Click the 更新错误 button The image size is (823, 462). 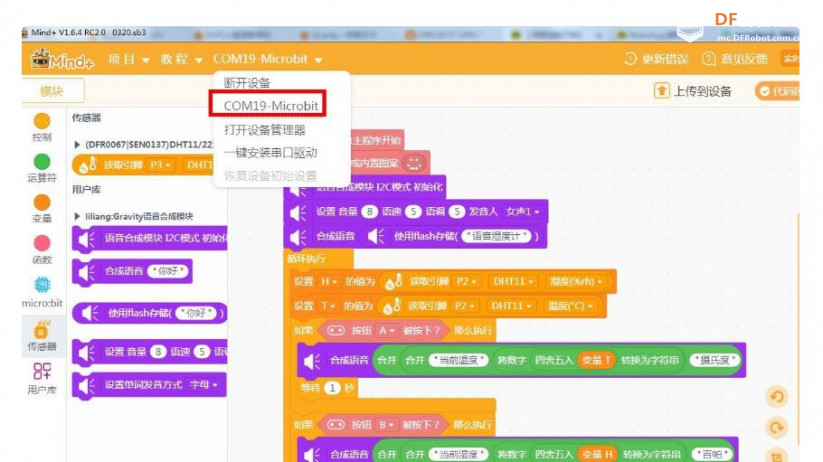(x=656, y=59)
